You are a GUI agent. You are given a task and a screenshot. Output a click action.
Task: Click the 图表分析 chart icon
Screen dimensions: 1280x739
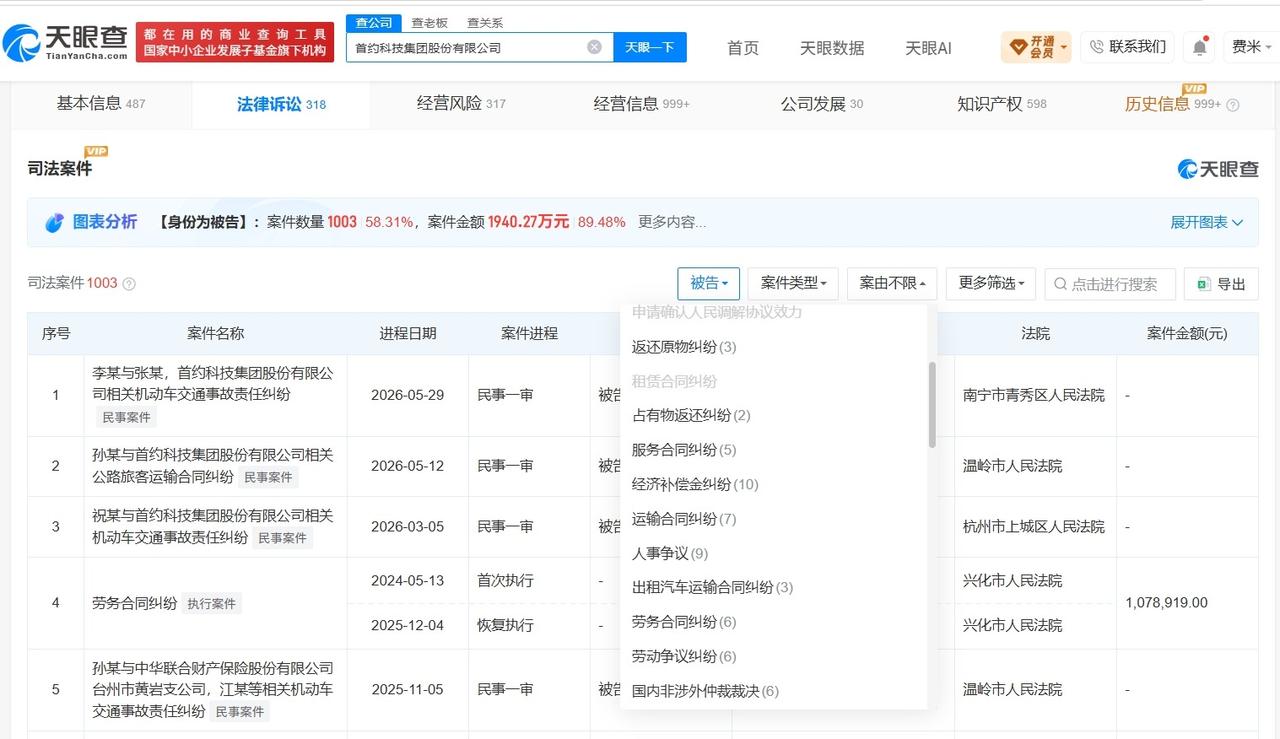[x=54, y=222]
